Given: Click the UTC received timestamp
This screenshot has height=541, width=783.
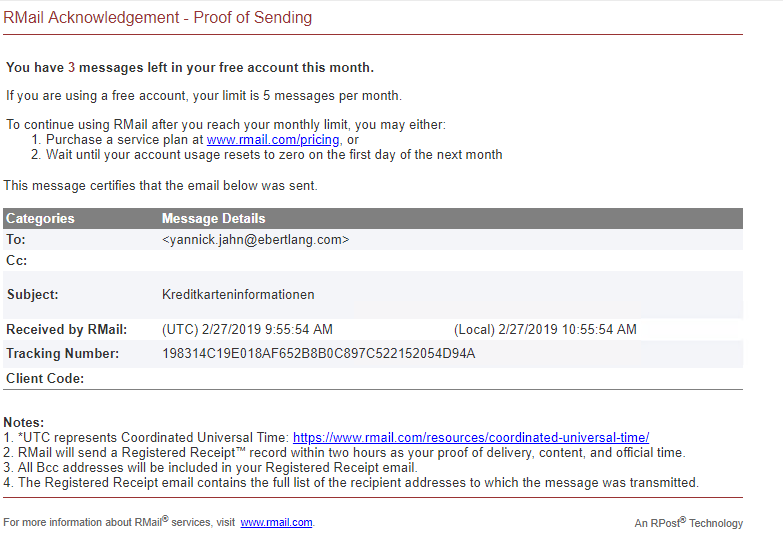Looking at the screenshot, I should click(x=247, y=329).
